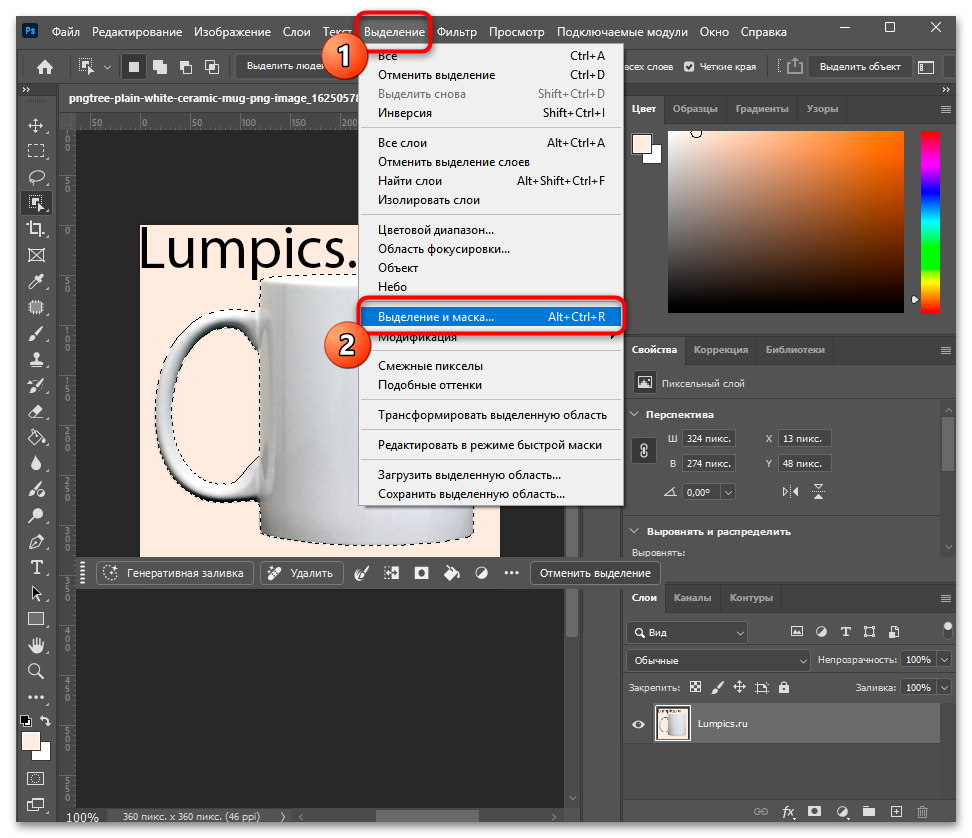Click the create mask icon in contextual bar
The image size is (972, 838).
coord(422,573)
